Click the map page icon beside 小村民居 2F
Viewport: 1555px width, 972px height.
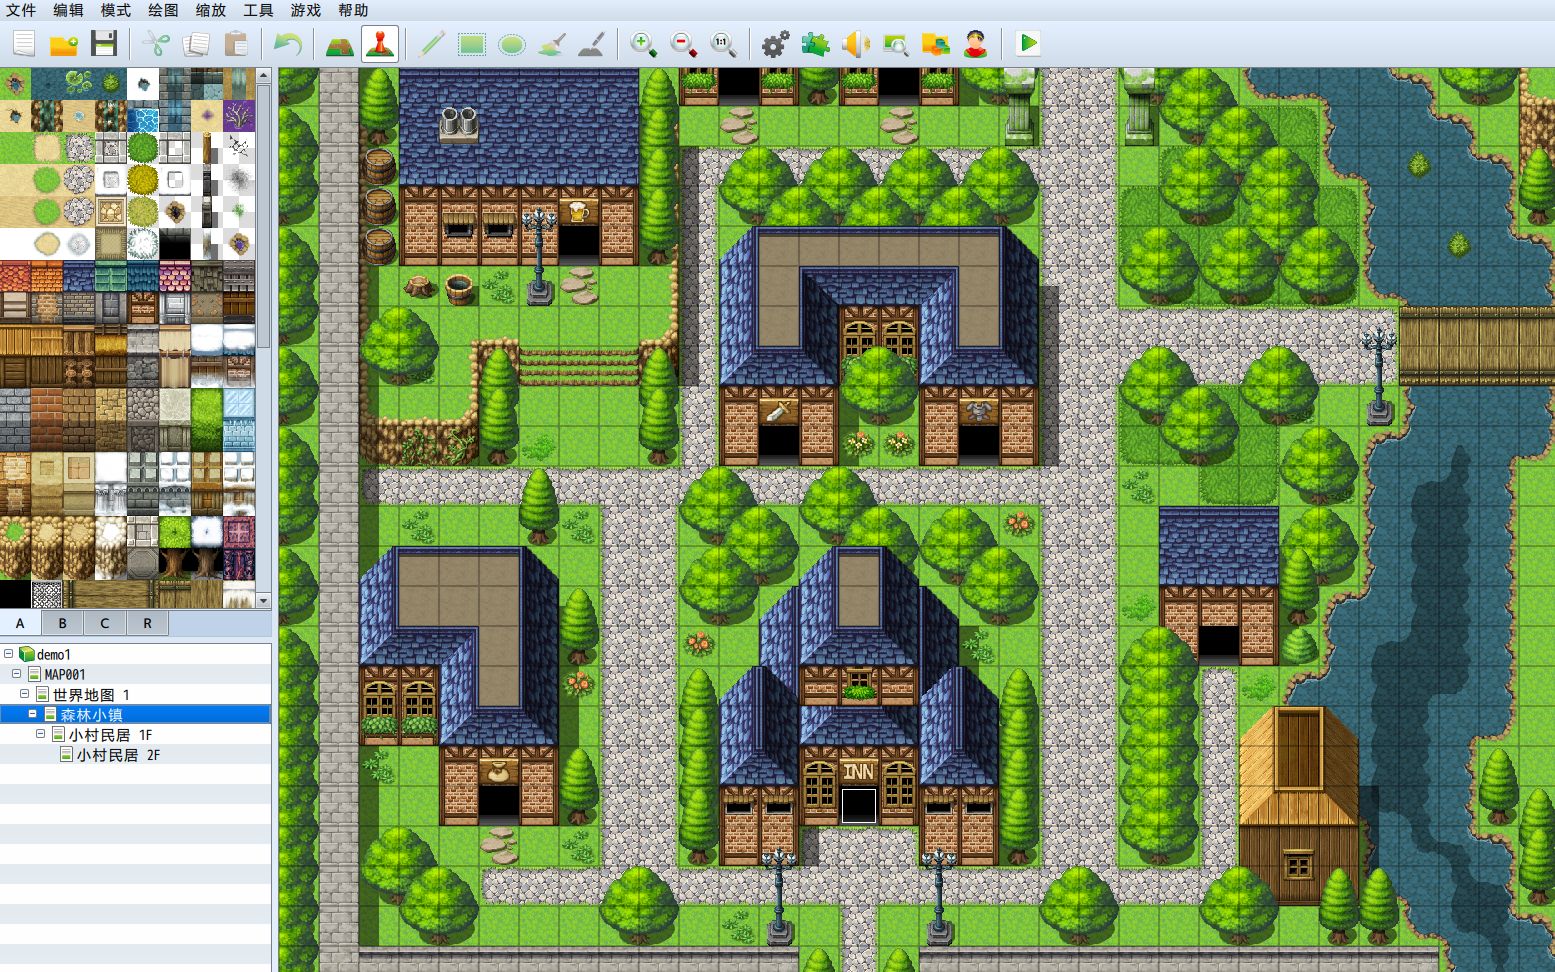tap(66, 754)
